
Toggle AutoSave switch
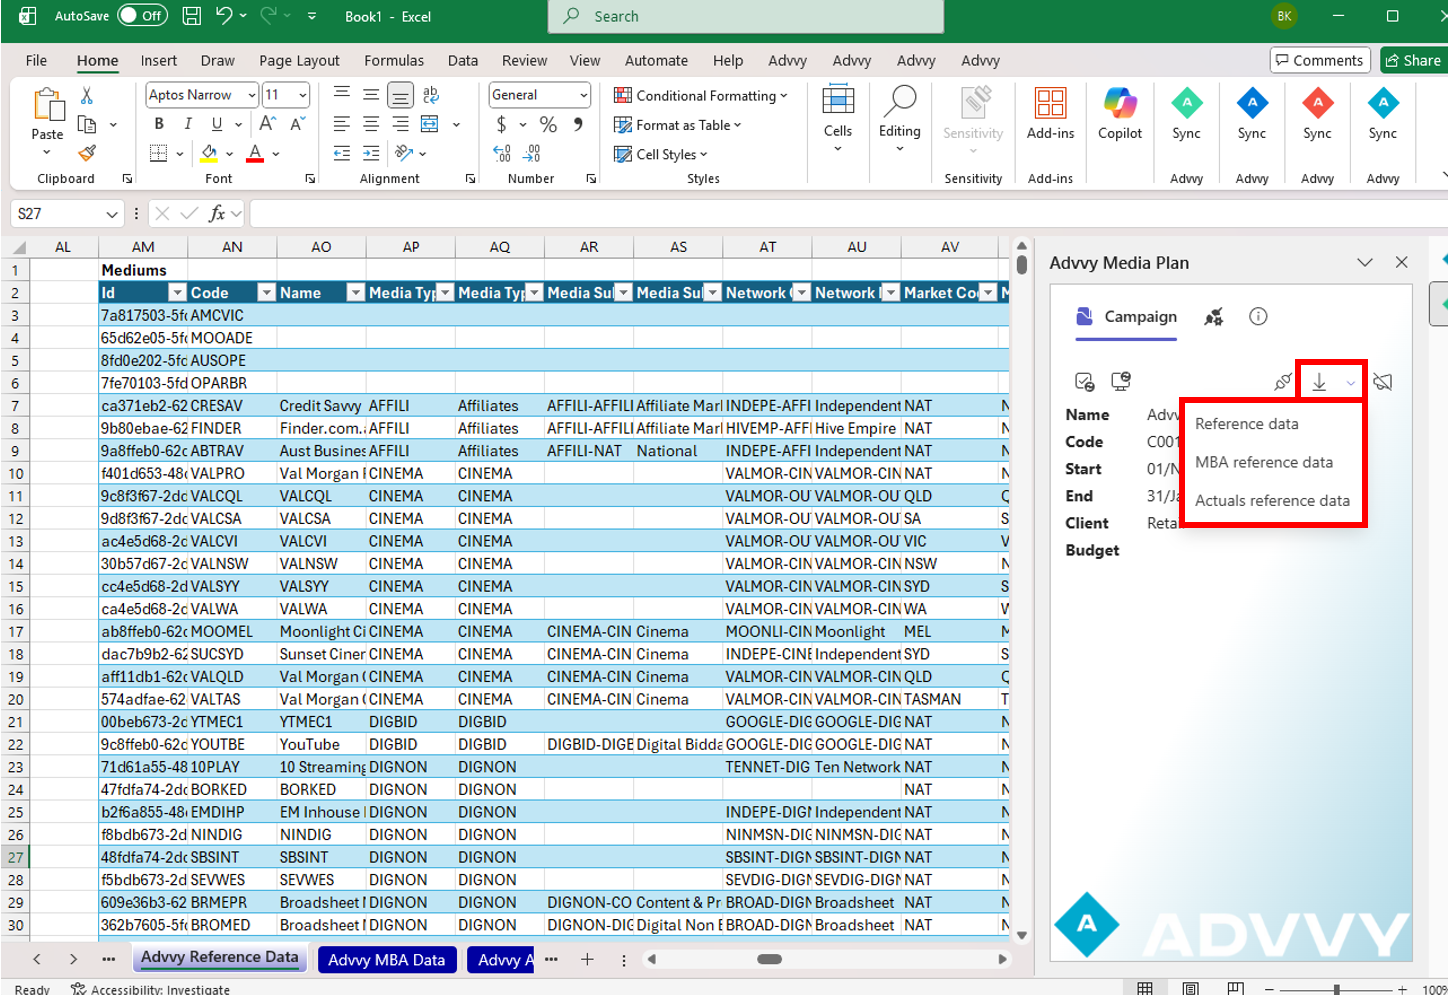[142, 16]
